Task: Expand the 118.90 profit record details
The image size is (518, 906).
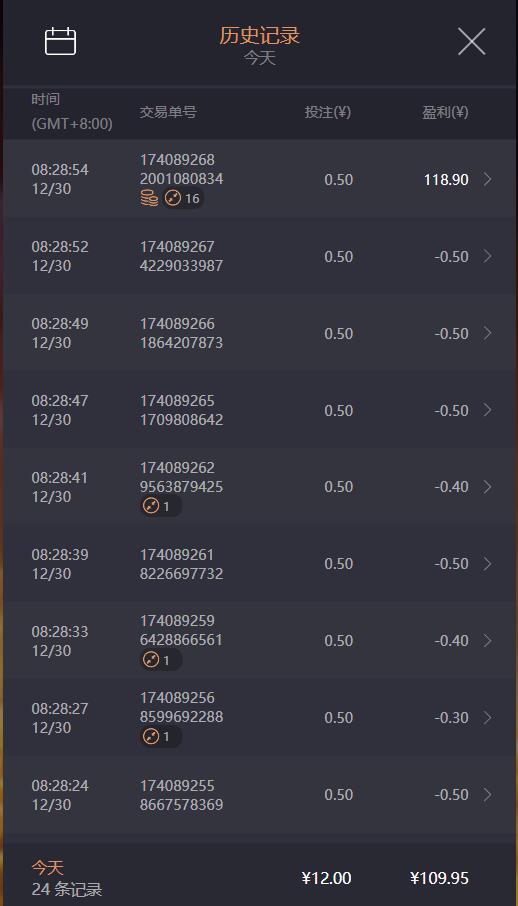Action: tap(487, 179)
